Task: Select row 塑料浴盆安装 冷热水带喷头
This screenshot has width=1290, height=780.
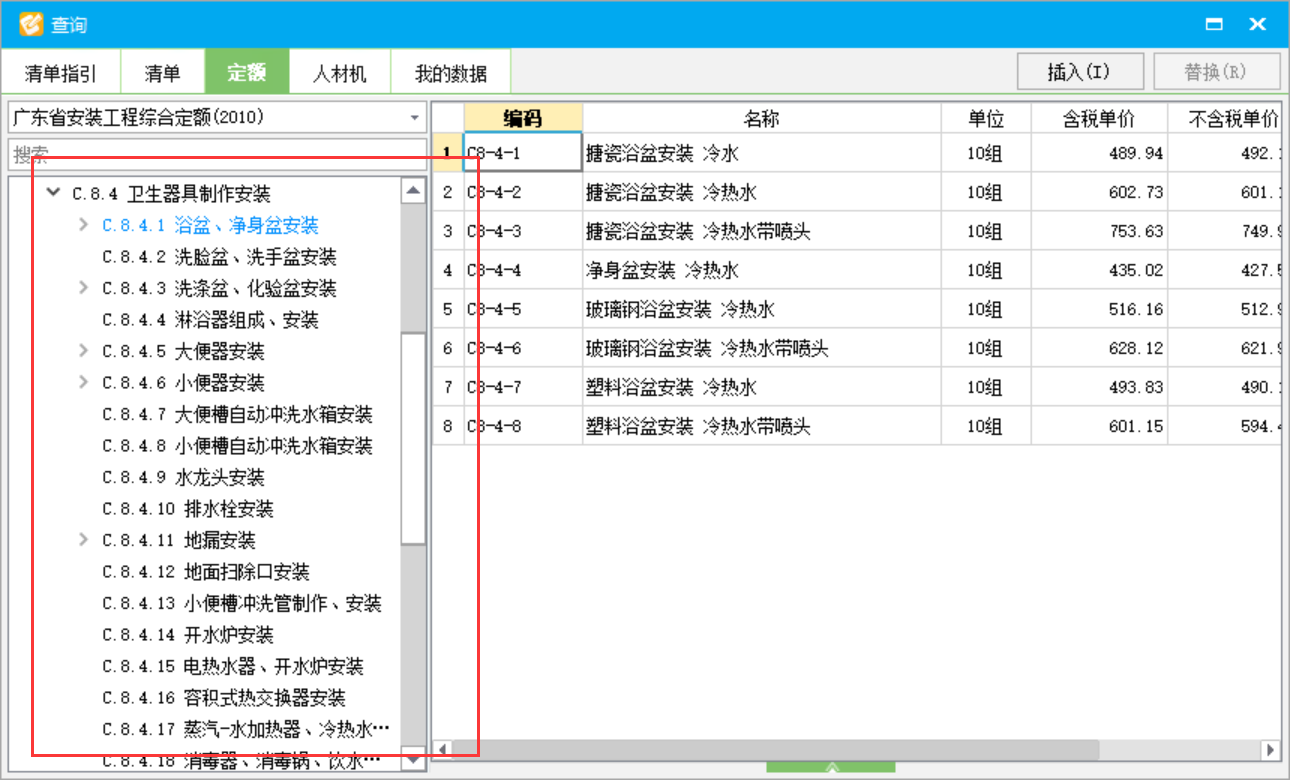Action: [x=762, y=426]
